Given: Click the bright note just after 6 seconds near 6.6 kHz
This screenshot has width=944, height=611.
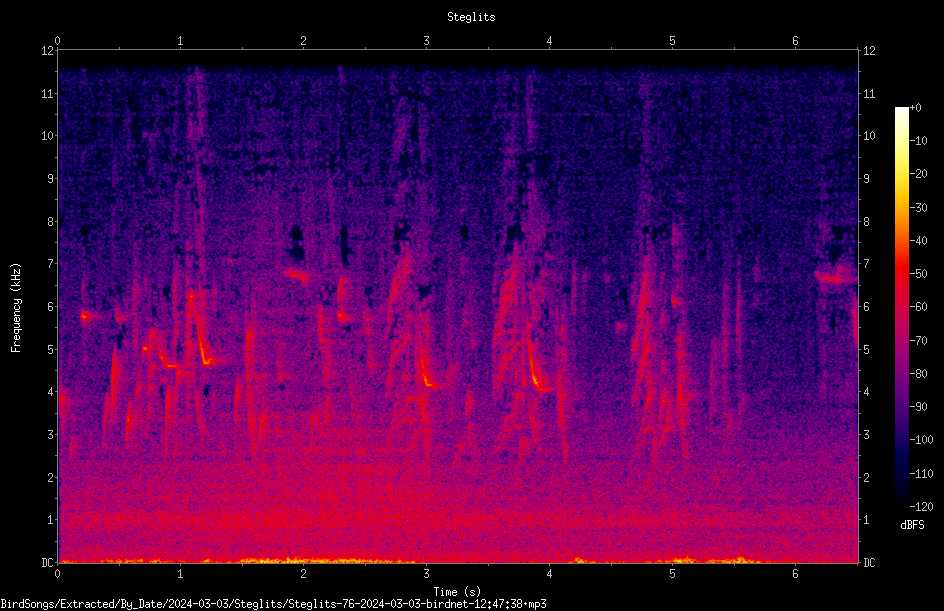Looking at the screenshot, I should tap(836, 278).
